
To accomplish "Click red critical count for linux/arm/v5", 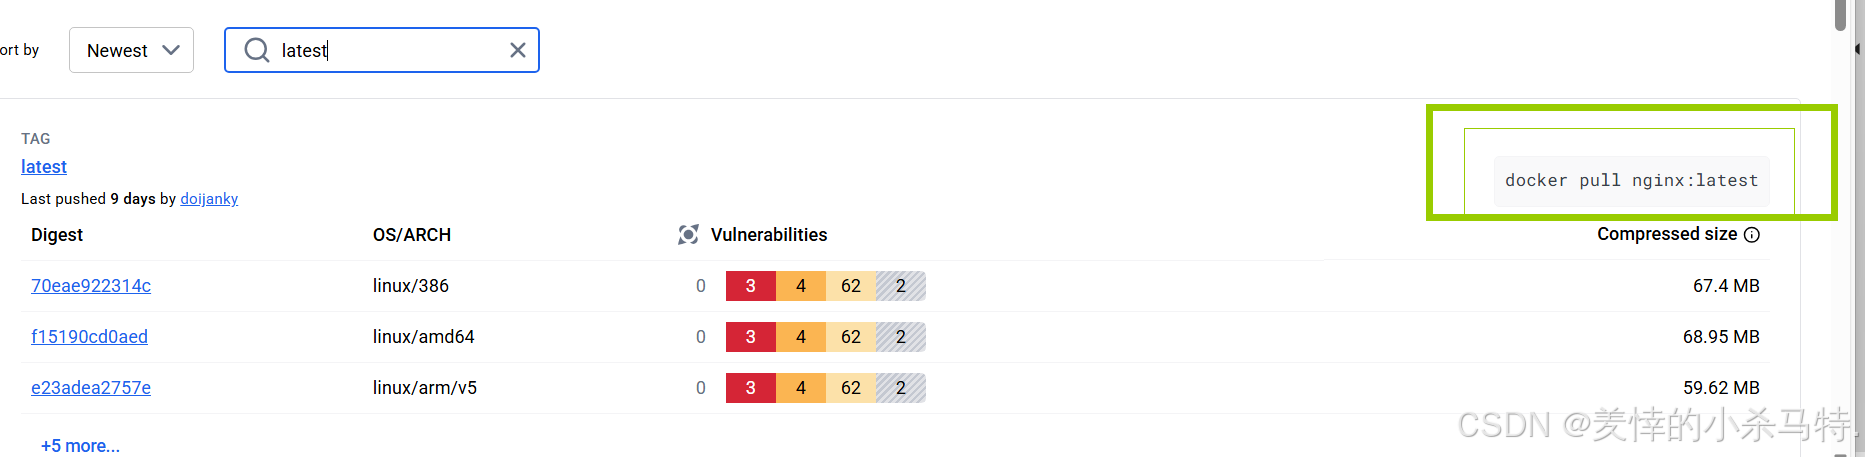I will click(750, 388).
